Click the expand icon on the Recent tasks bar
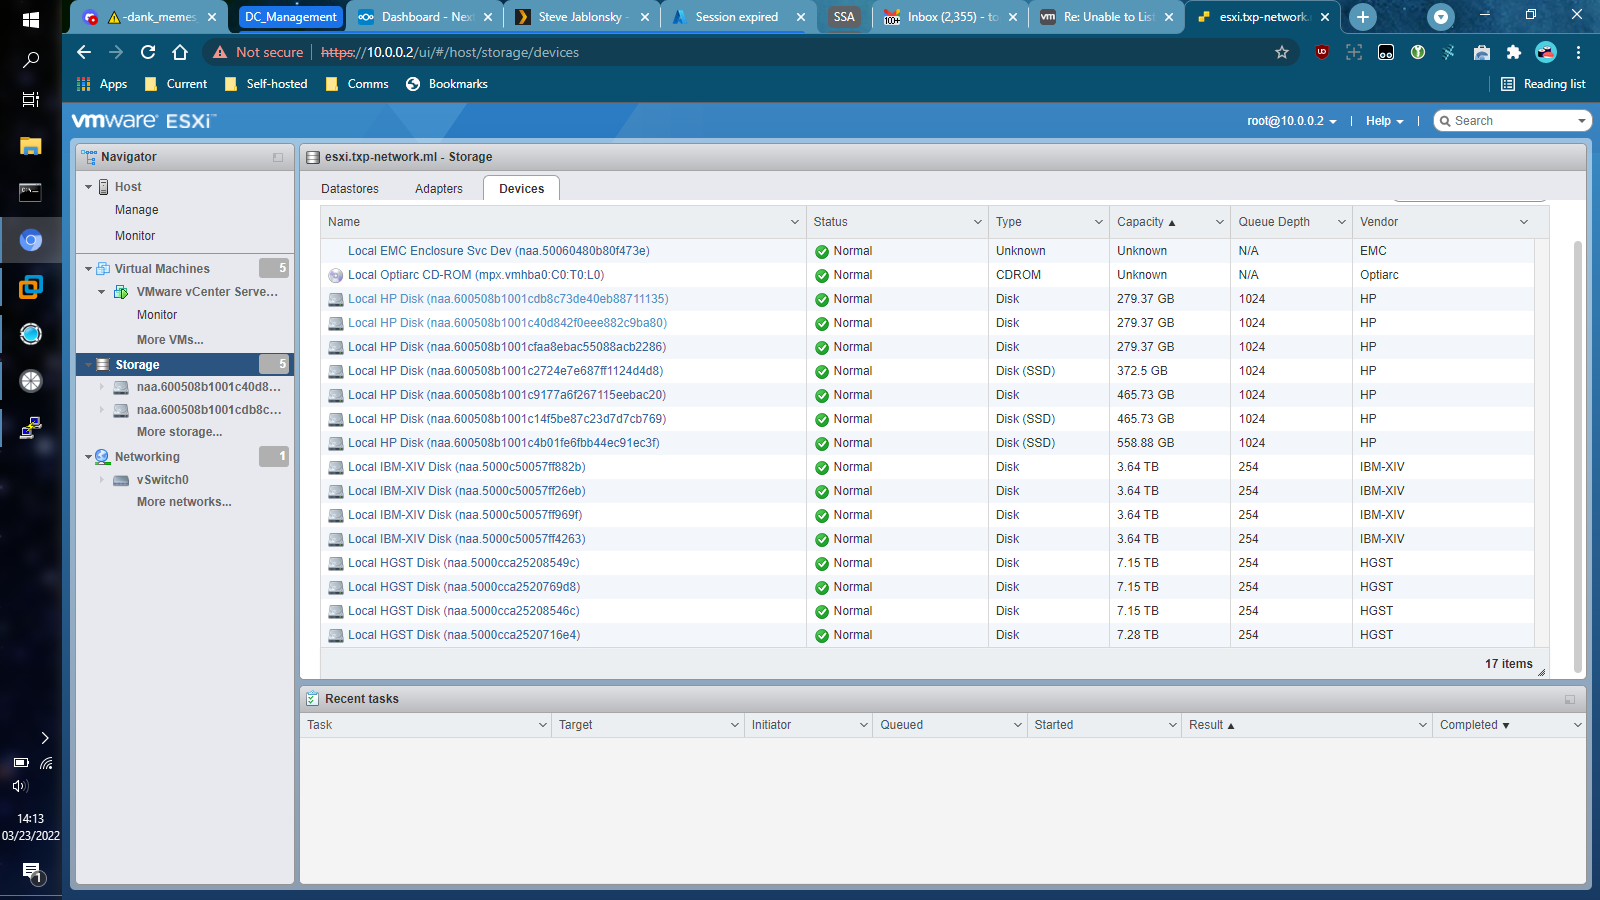Screen dimensions: 1600x900 [1568, 698]
